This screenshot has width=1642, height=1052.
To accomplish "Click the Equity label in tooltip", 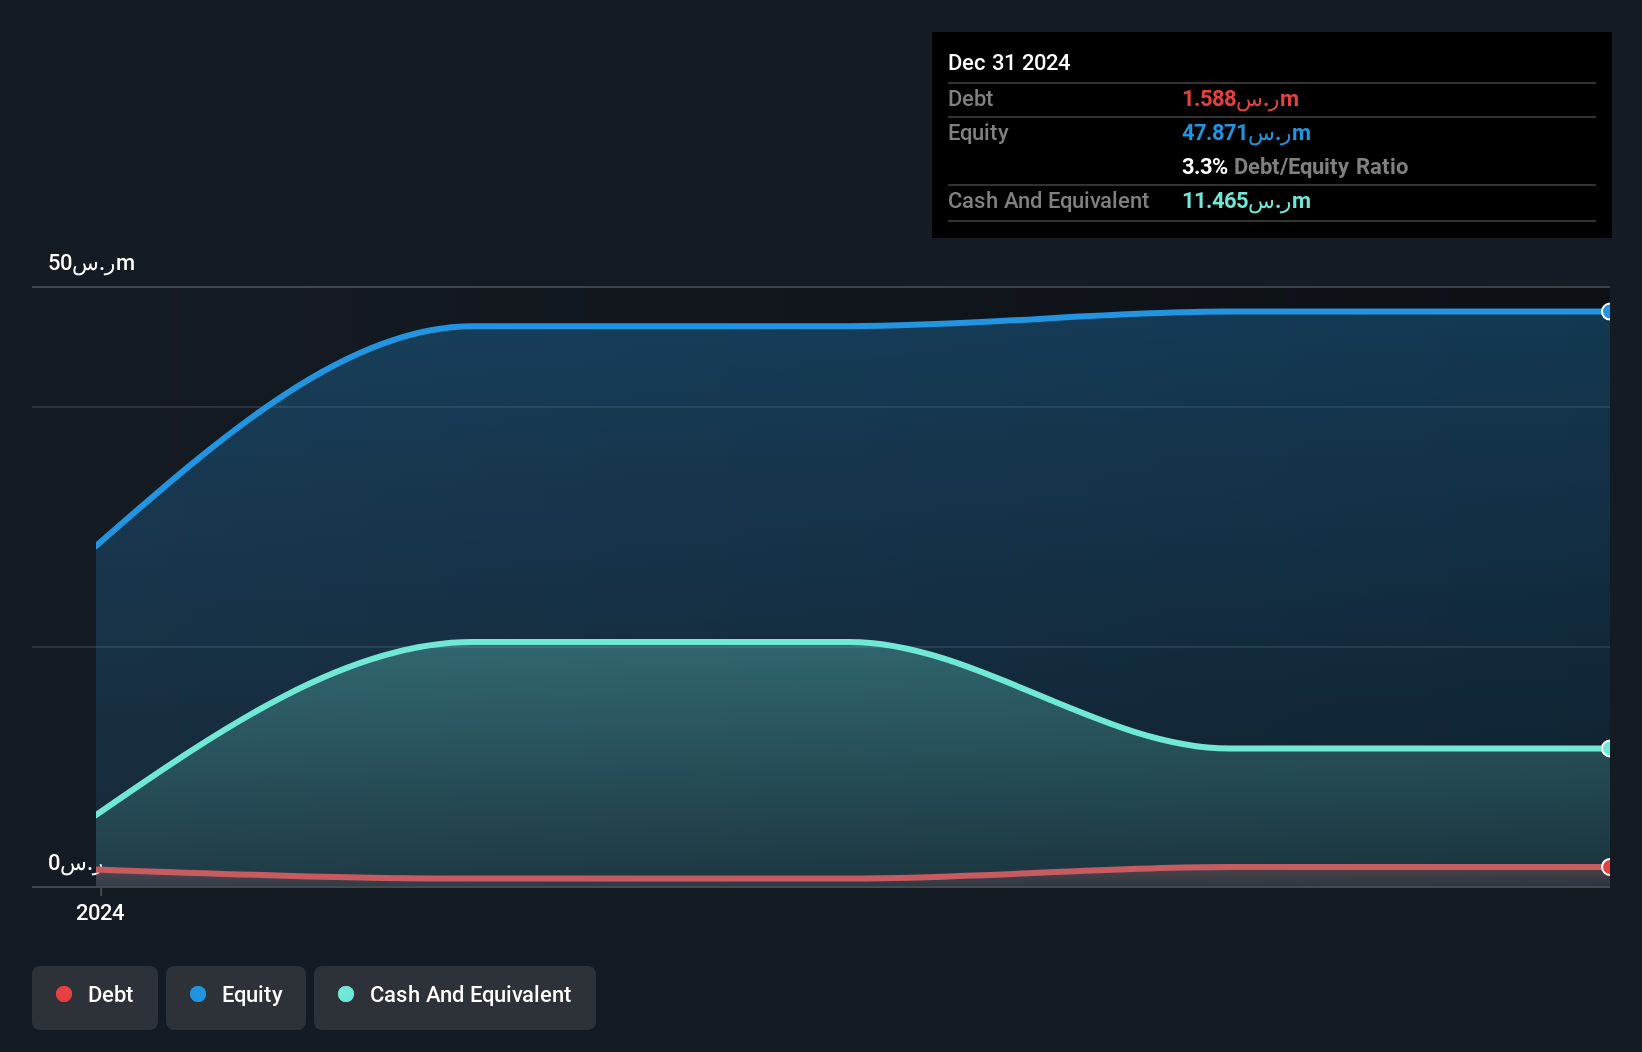I will click(x=978, y=132).
